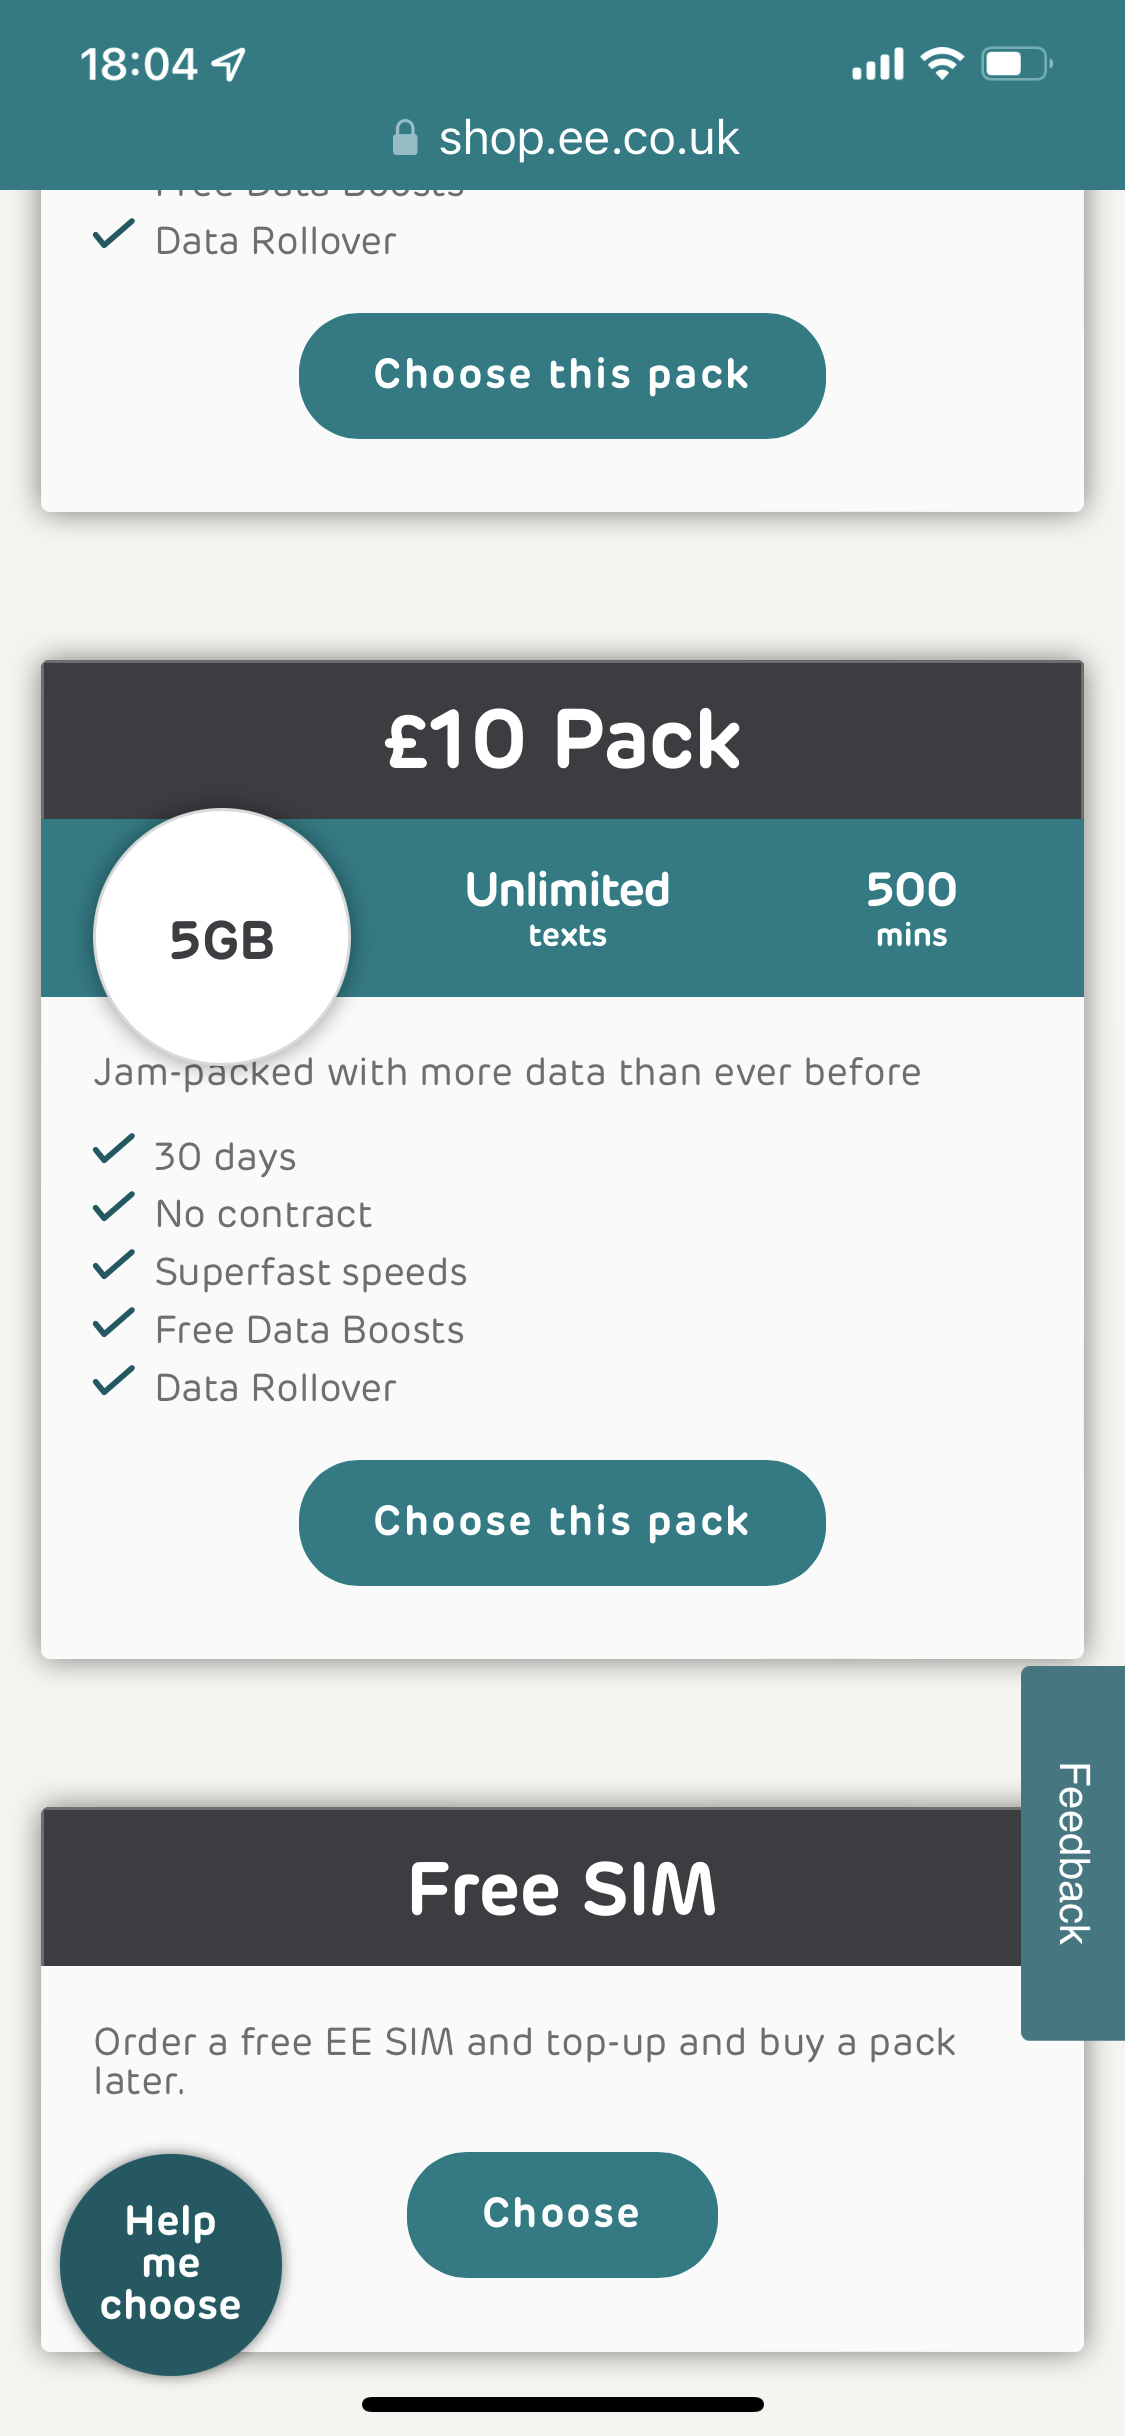The width and height of the screenshot is (1125, 2436).
Task: Select the Wi-Fi icon in status bar
Action: (941, 62)
